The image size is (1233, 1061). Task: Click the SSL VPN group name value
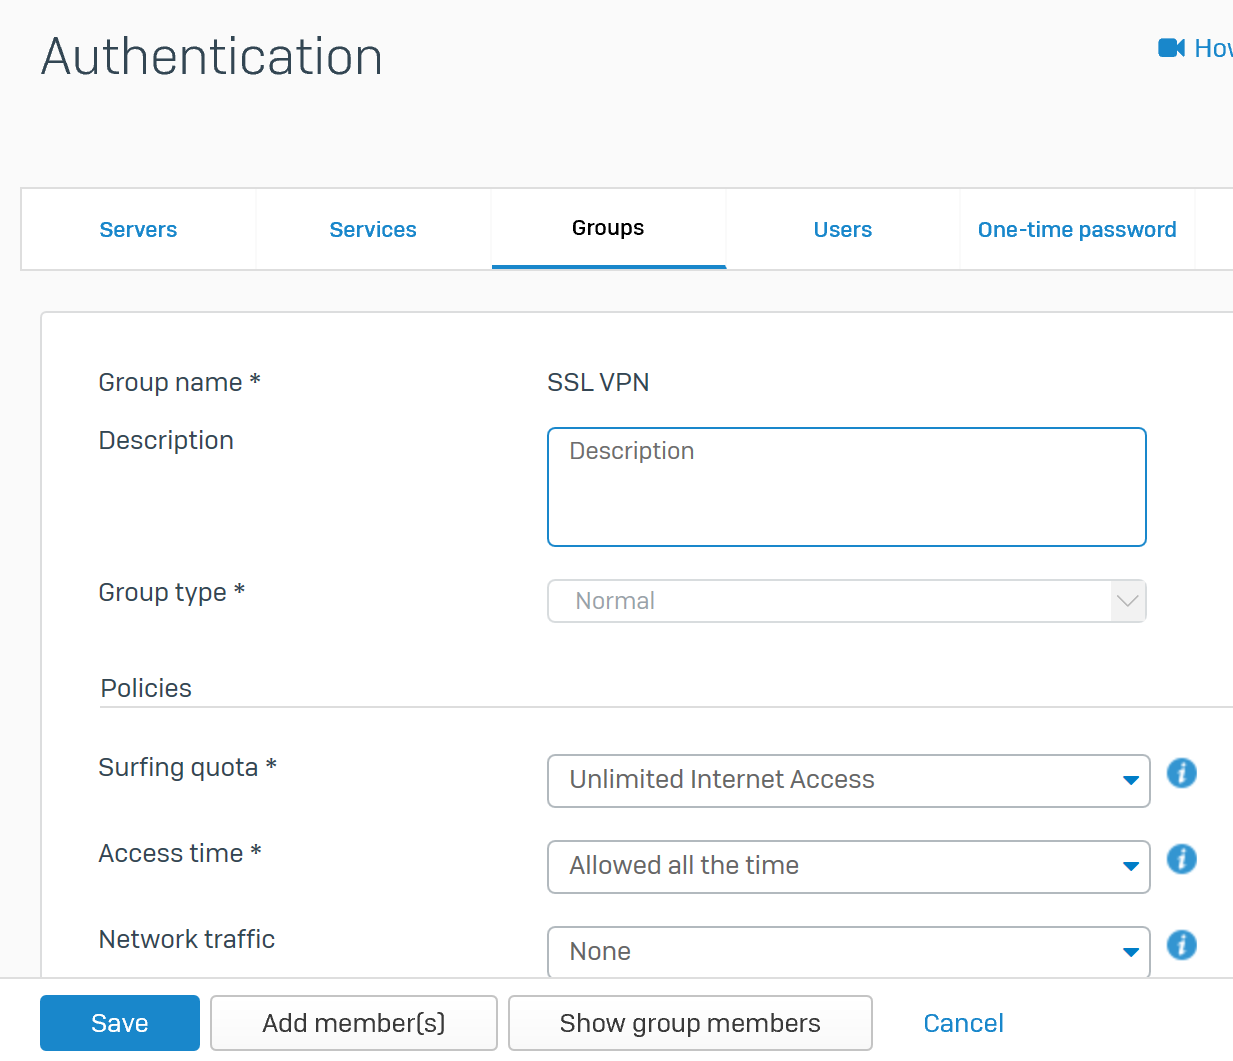[x=598, y=383]
